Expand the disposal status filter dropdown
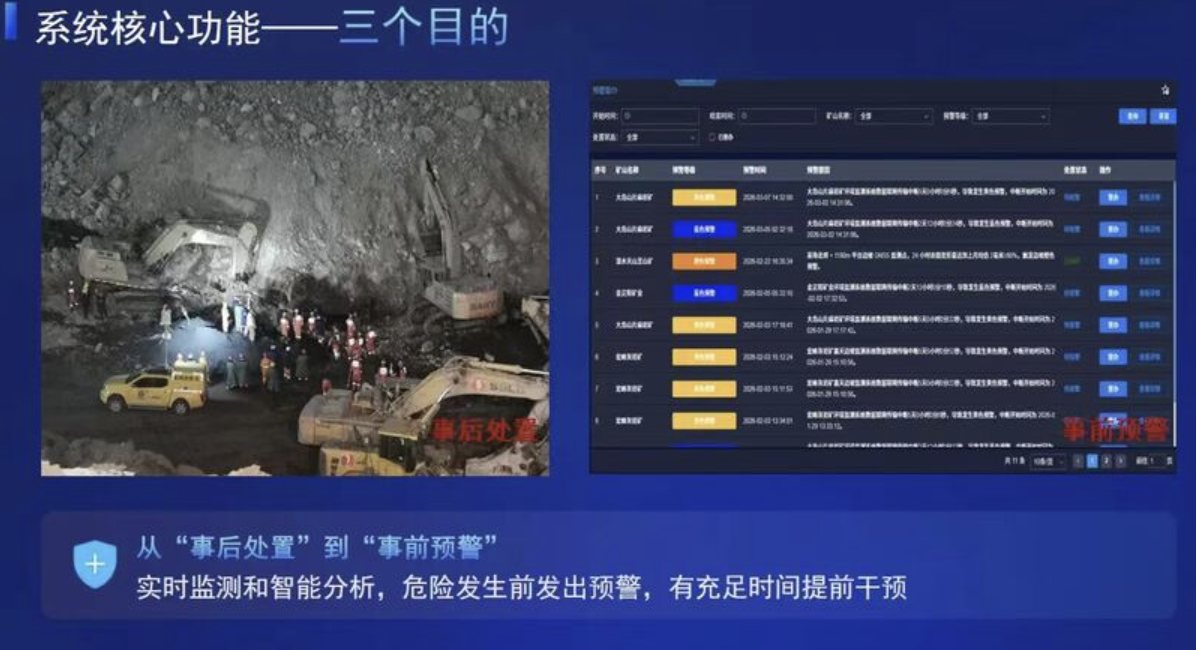The image size is (1200, 650). tap(660, 137)
